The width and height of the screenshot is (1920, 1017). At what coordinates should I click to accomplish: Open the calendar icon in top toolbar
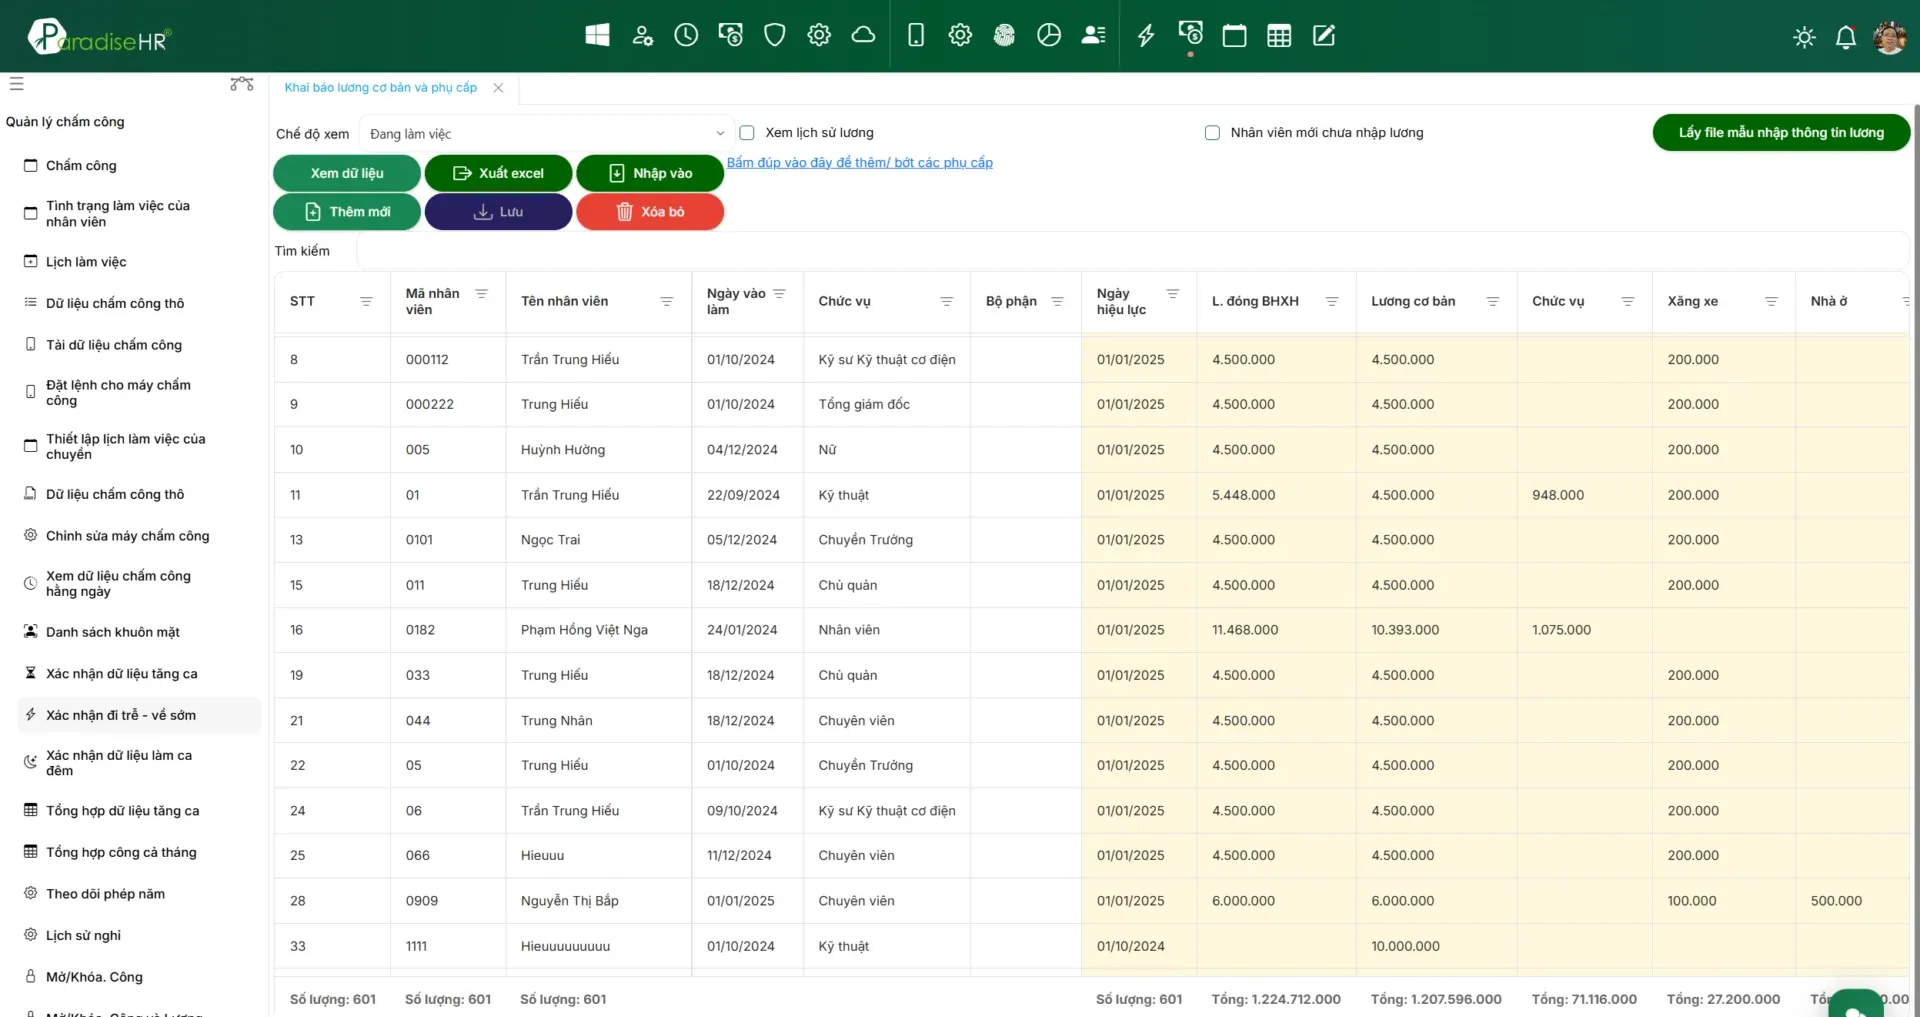tap(1234, 36)
